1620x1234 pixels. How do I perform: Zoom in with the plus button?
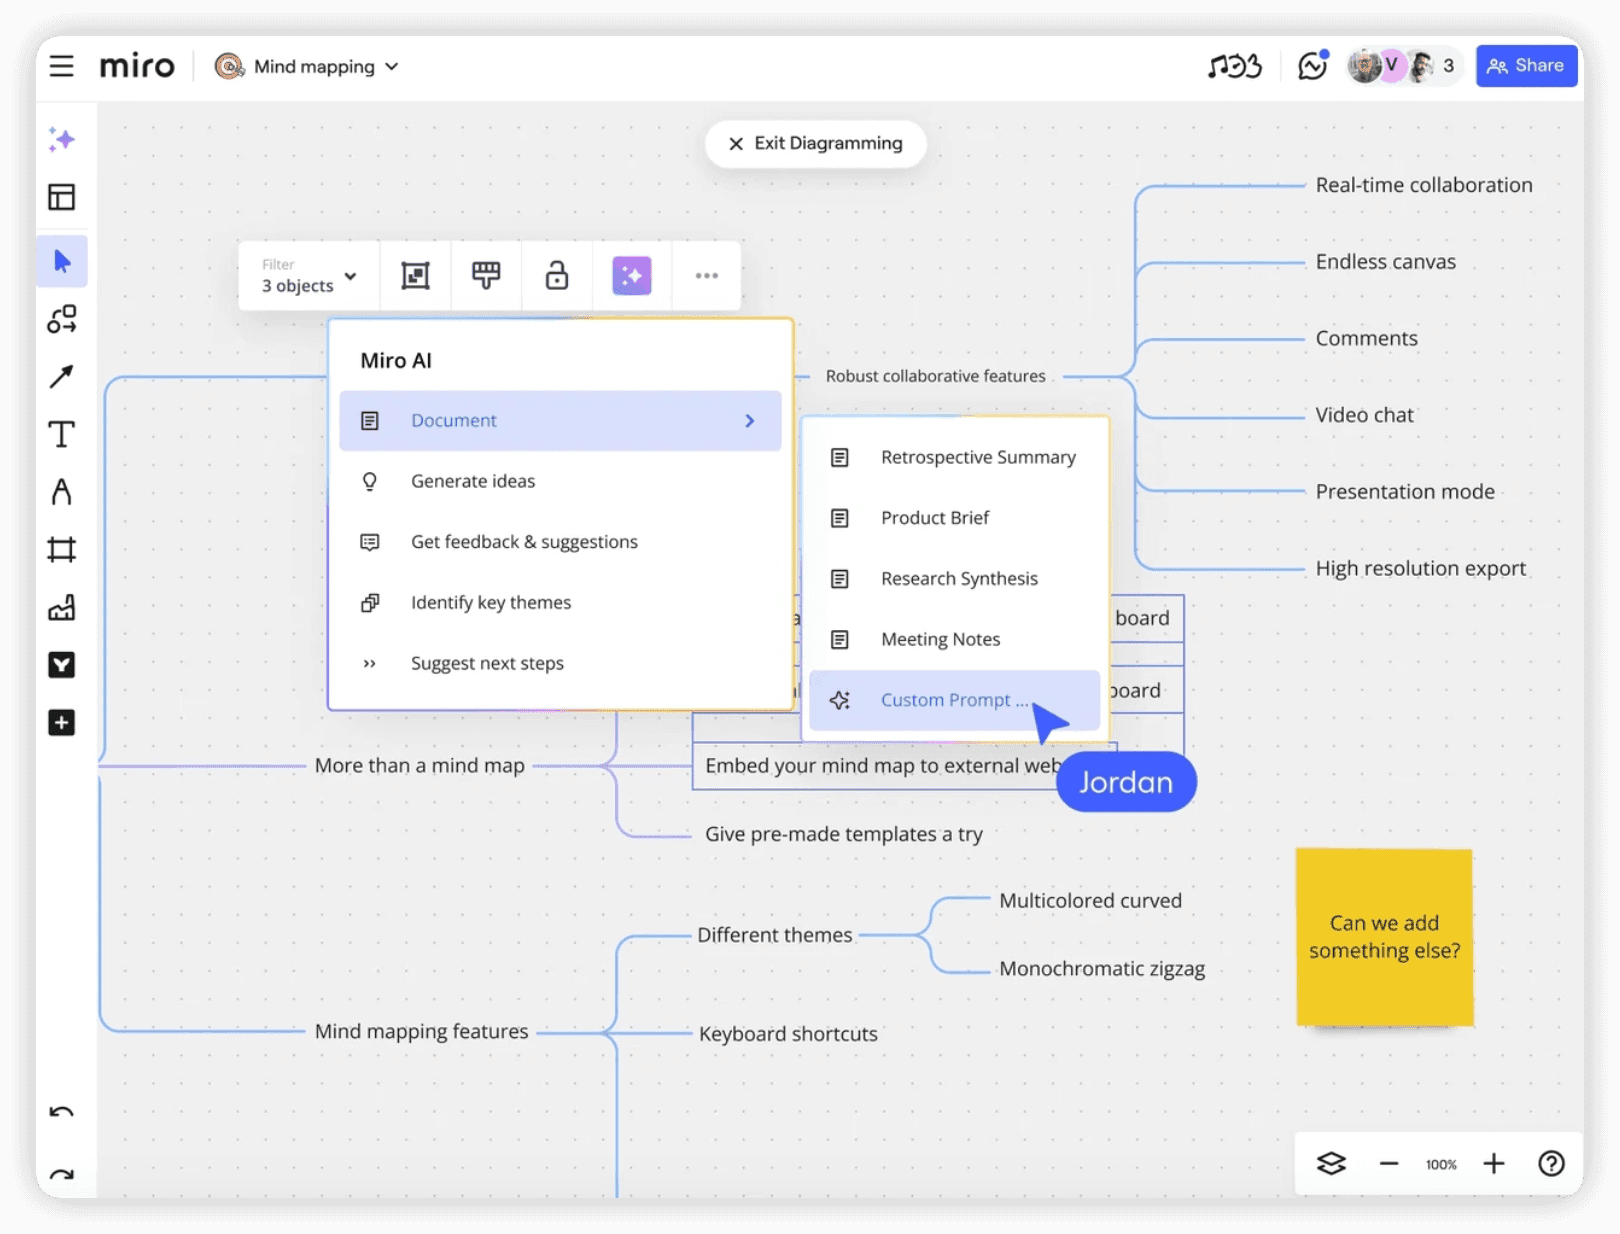[1494, 1164]
